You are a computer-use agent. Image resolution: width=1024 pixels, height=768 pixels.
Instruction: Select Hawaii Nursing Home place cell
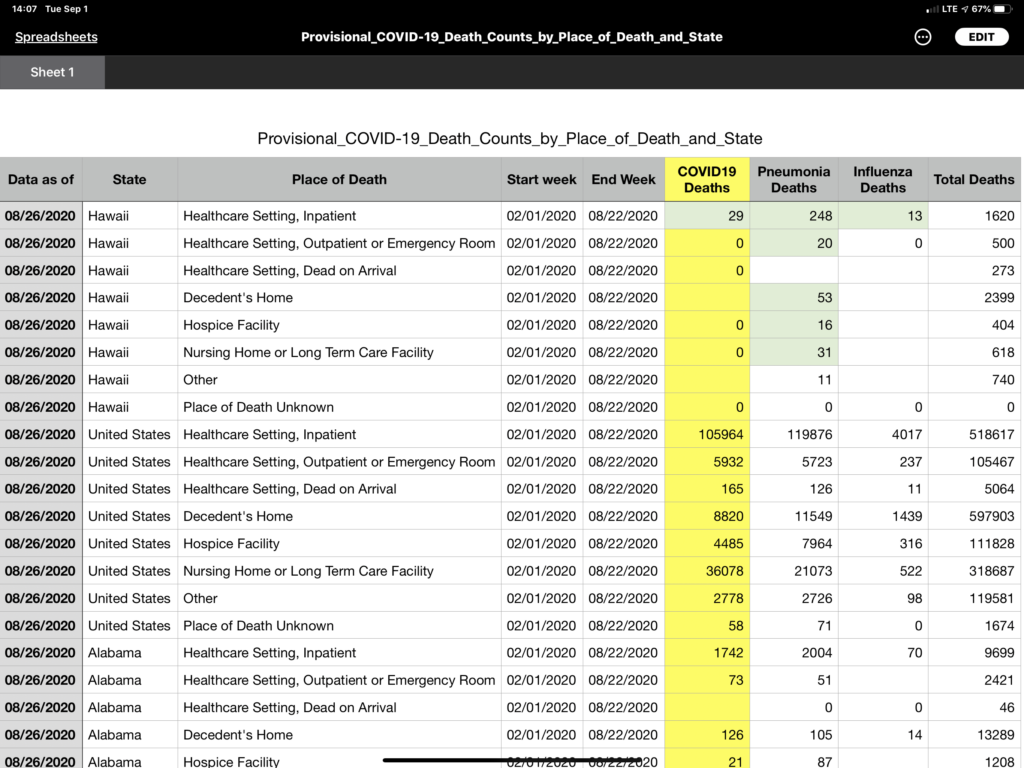click(x=339, y=353)
